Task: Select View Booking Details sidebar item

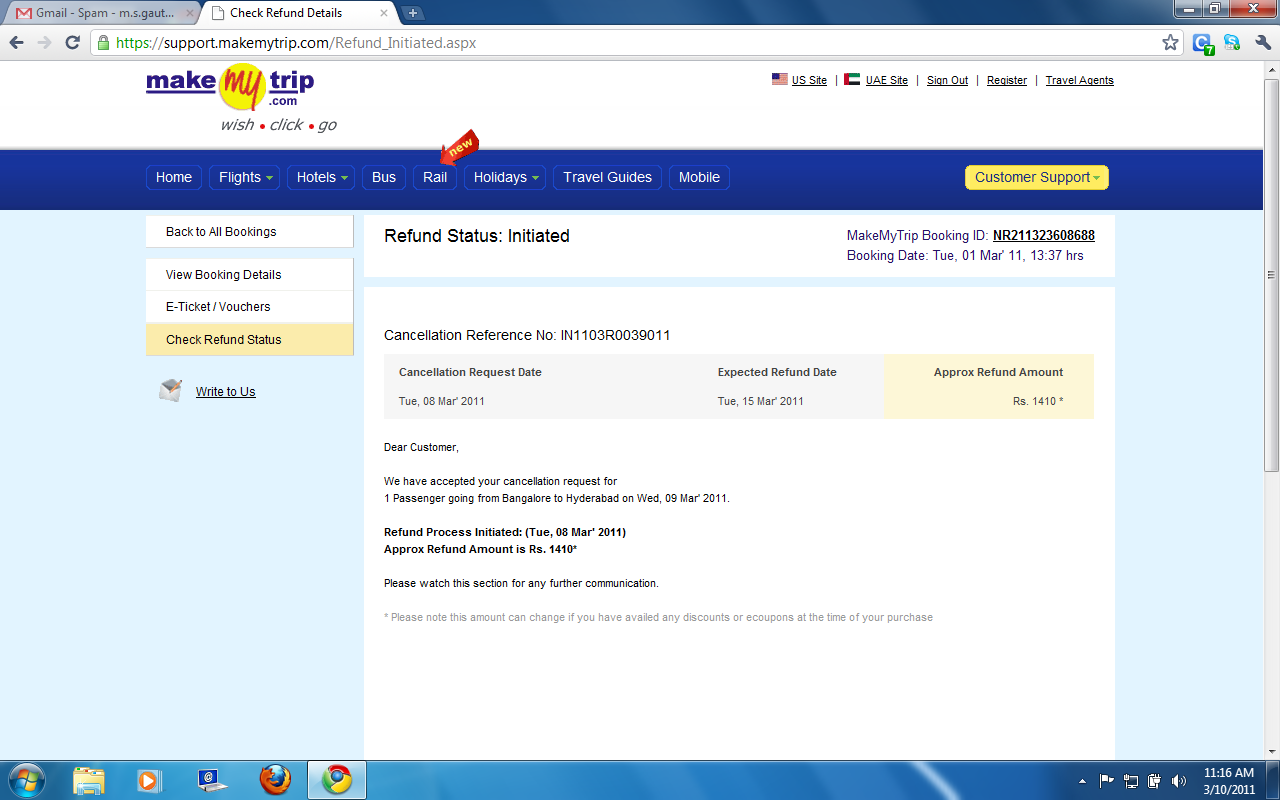Action: point(249,275)
